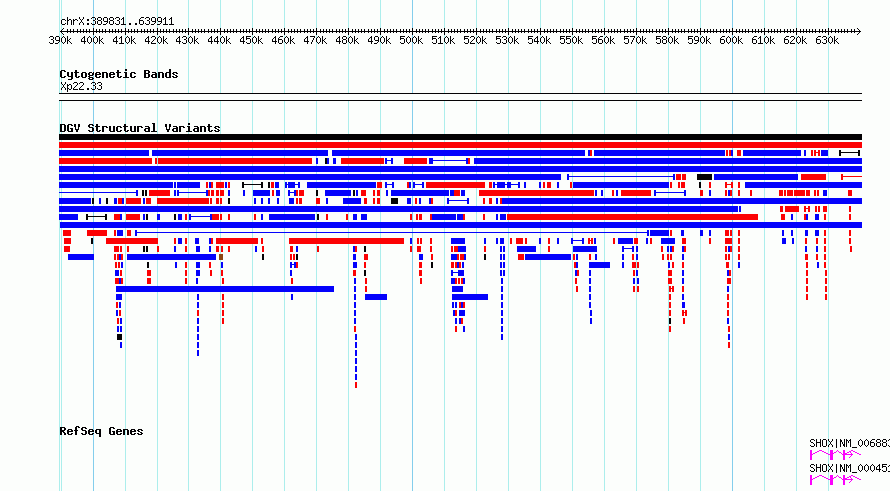This screenshot has width=890, height=491.
Task: Select the red variant spanning 530k to 608k
Action: pyautogui.click(x=632, y=217)
